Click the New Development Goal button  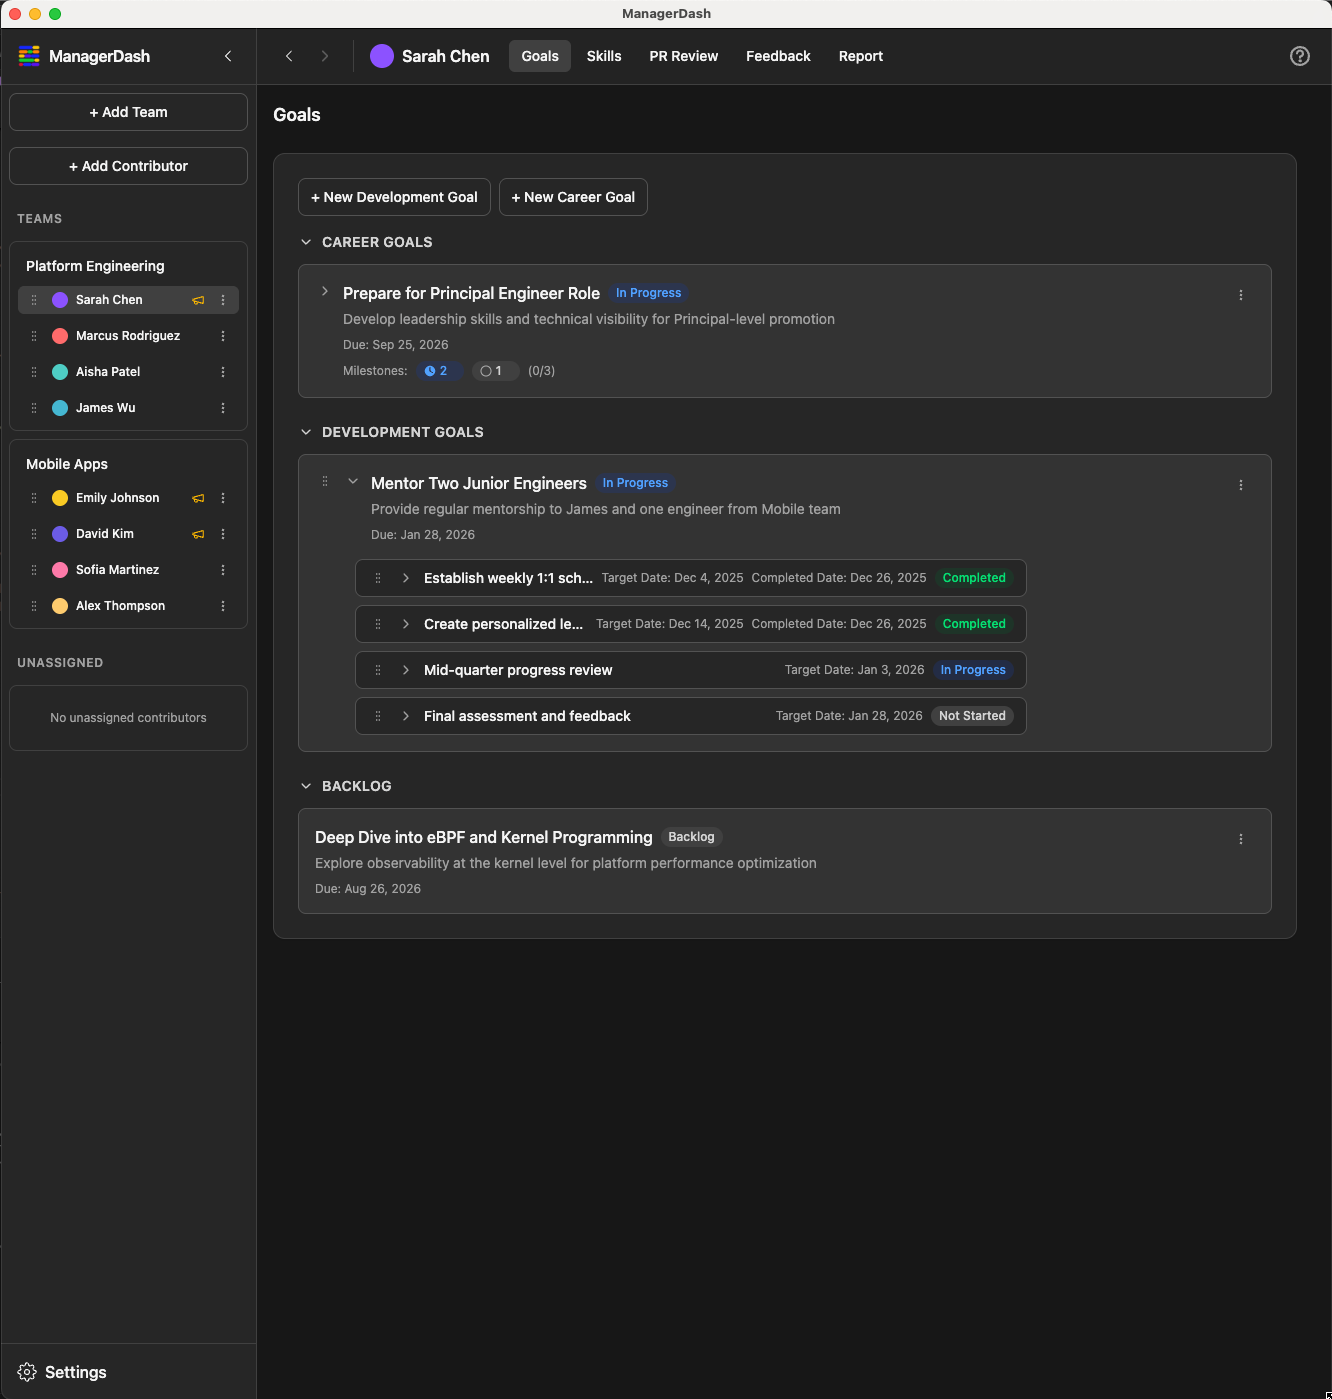point(394,197)
